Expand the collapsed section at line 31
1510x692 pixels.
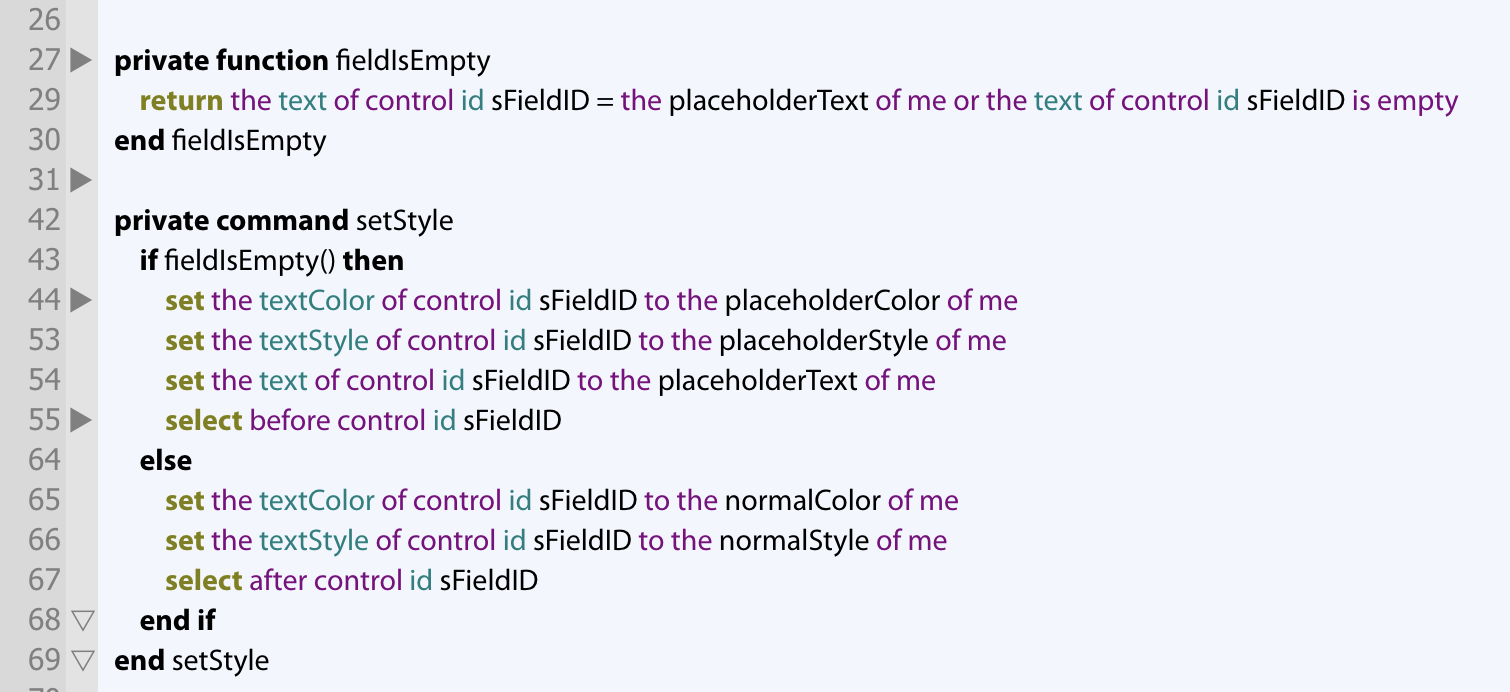click(x=81, y=181)
